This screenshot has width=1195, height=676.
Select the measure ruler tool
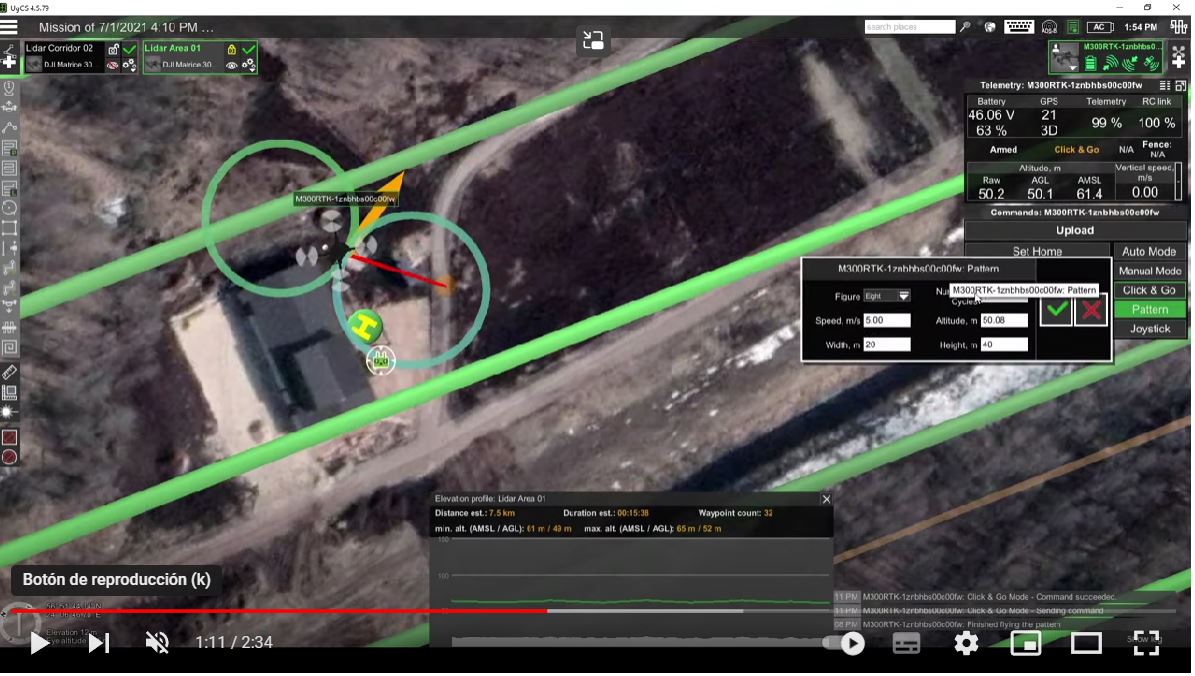click(9, 373)
